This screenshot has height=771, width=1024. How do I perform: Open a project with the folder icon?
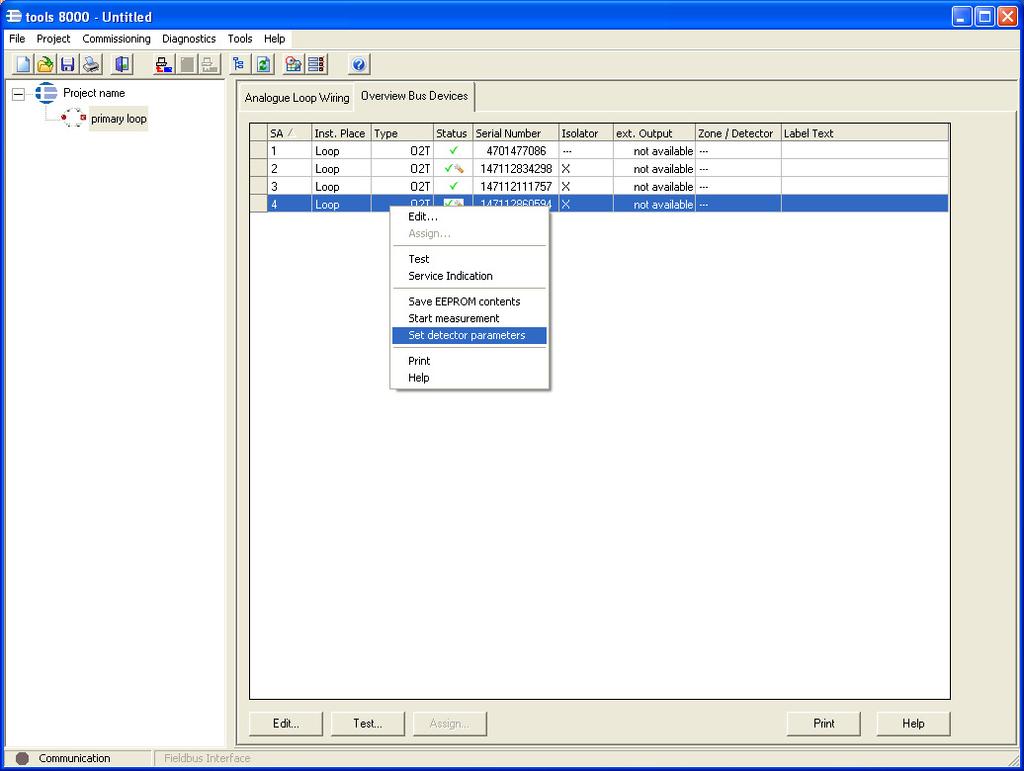[x=45, y=64]
